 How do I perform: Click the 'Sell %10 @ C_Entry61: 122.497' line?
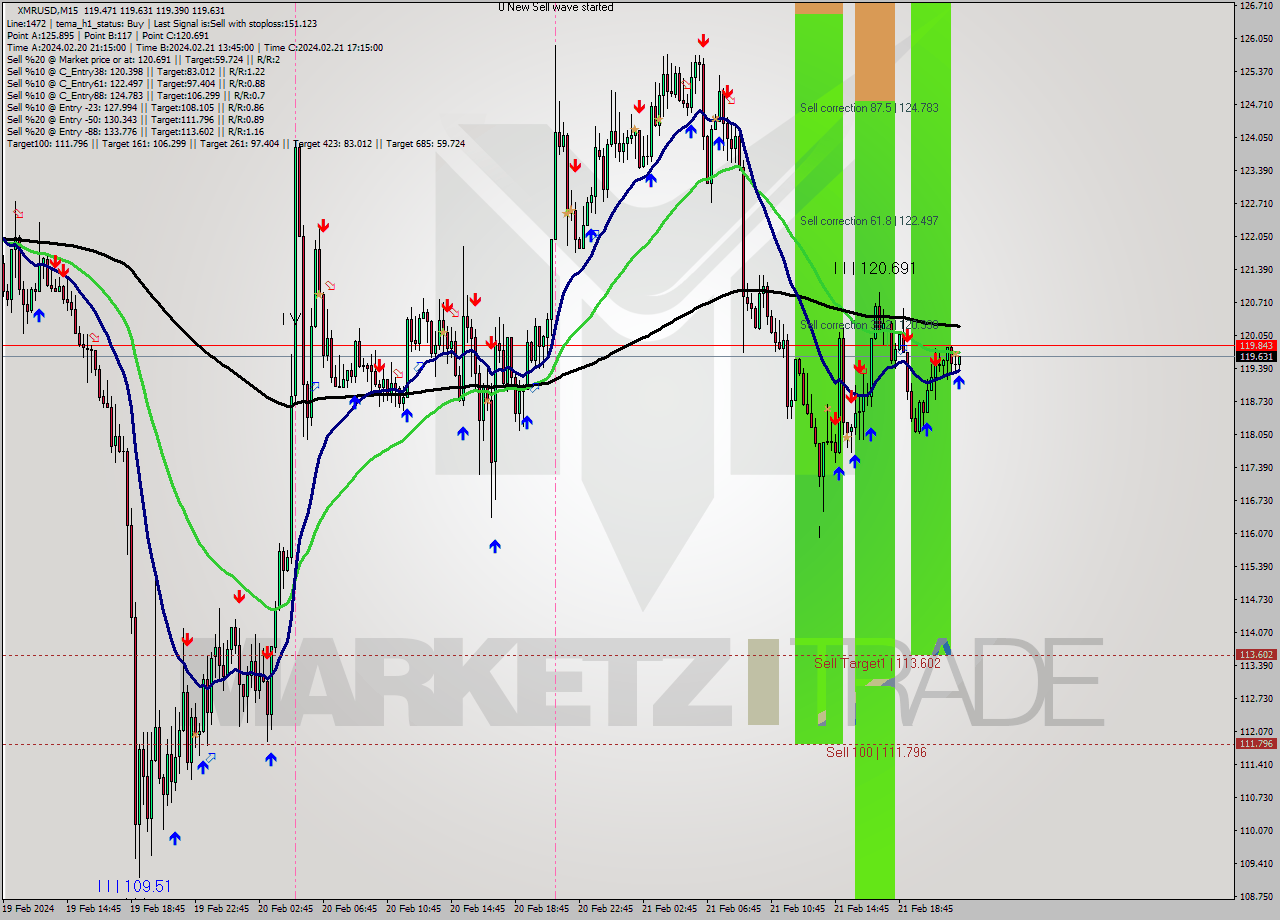tap(135, 83)
